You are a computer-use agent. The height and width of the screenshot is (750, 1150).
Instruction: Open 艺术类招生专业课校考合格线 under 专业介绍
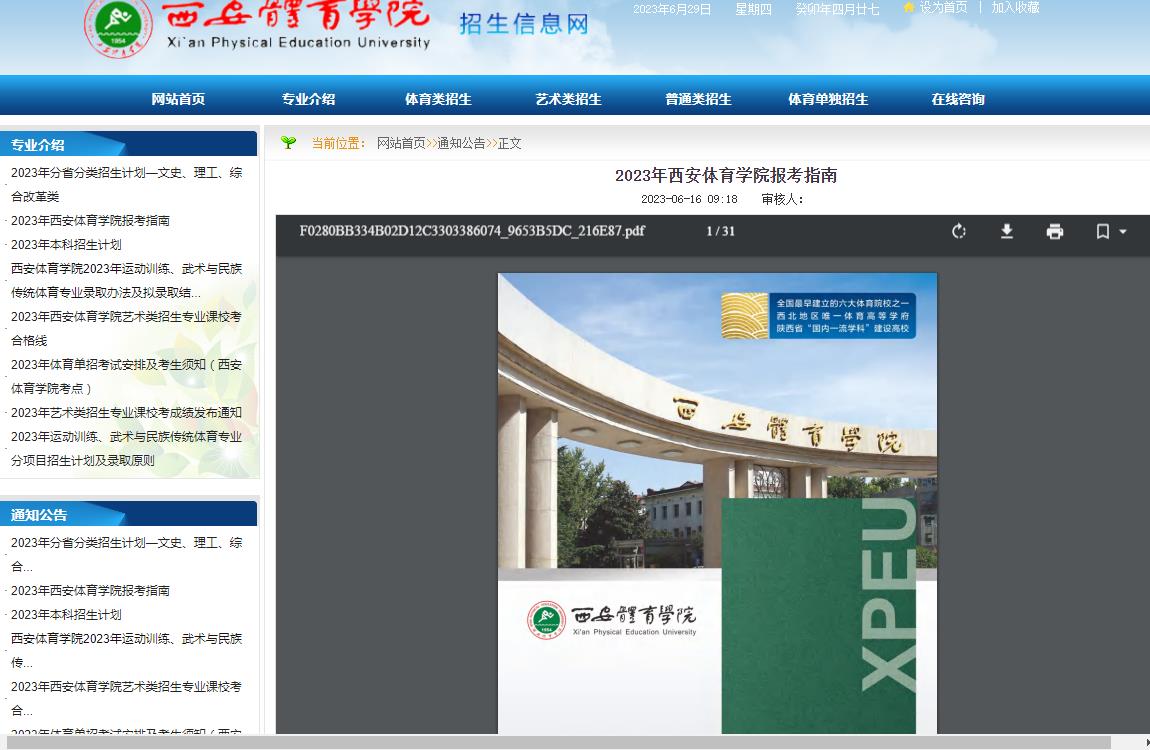(x=126, y=328)
